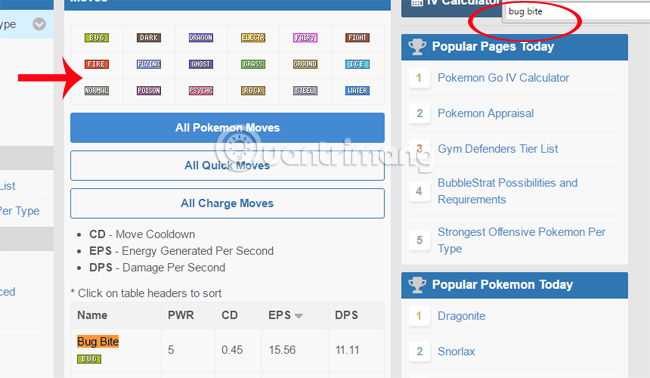Filter moves by Grass type icon
Viewport: 650px width, 378px height.
[253, 64]
